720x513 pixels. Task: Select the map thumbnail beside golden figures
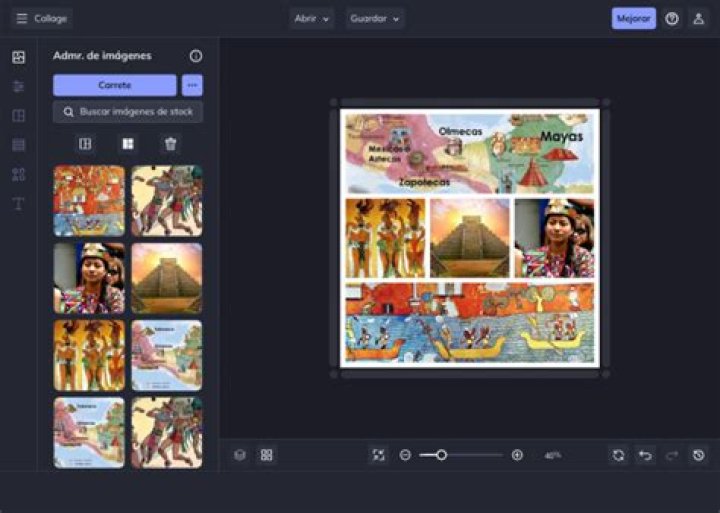(167, 355)
